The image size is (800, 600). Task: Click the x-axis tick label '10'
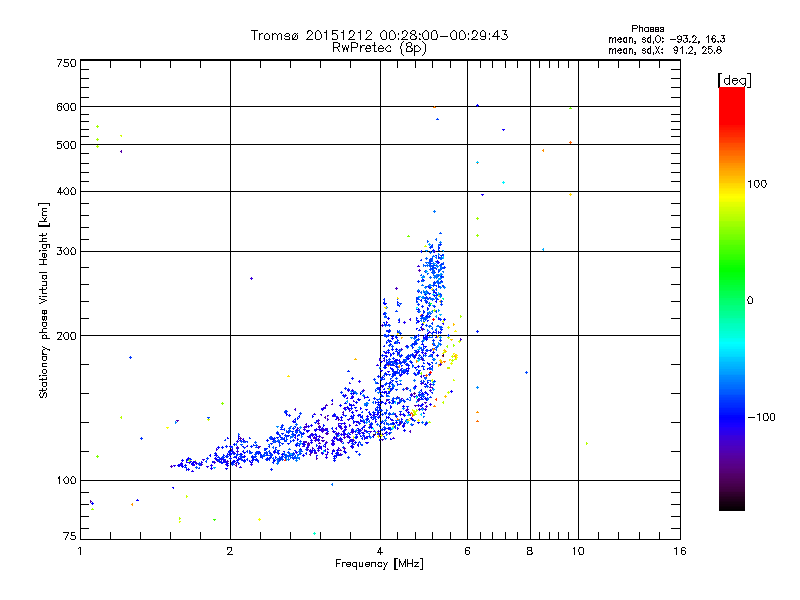(x=578, y=551)
